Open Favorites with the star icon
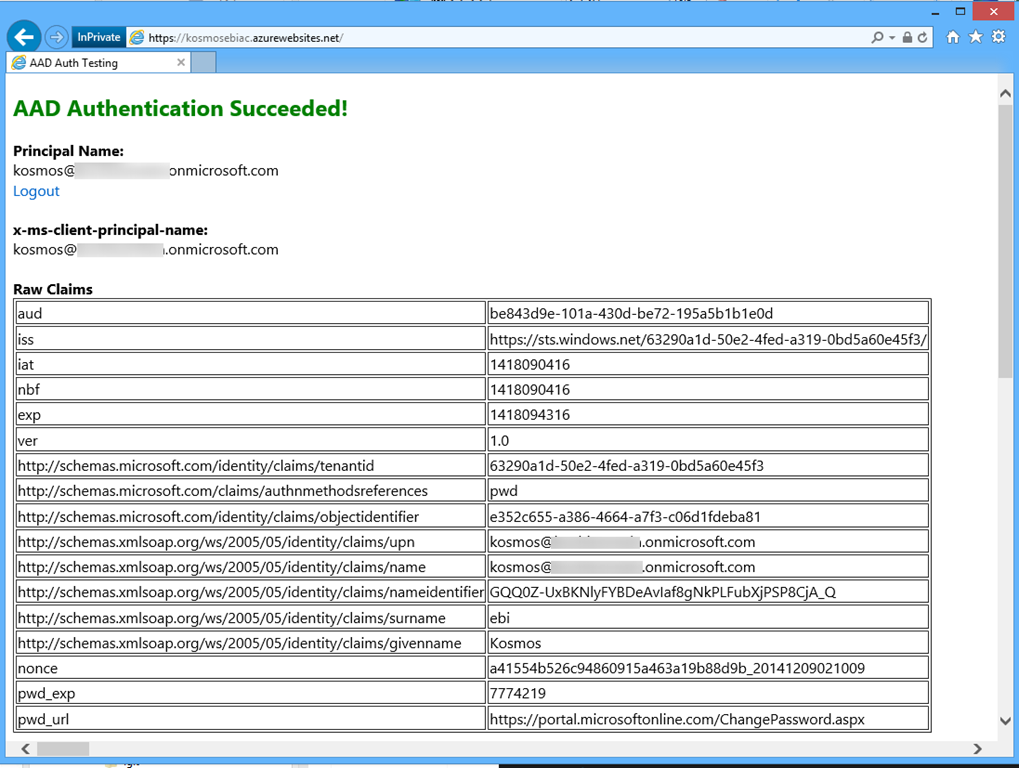The width and height of the screenshot is (1019, 768). (x=975, y=37)
